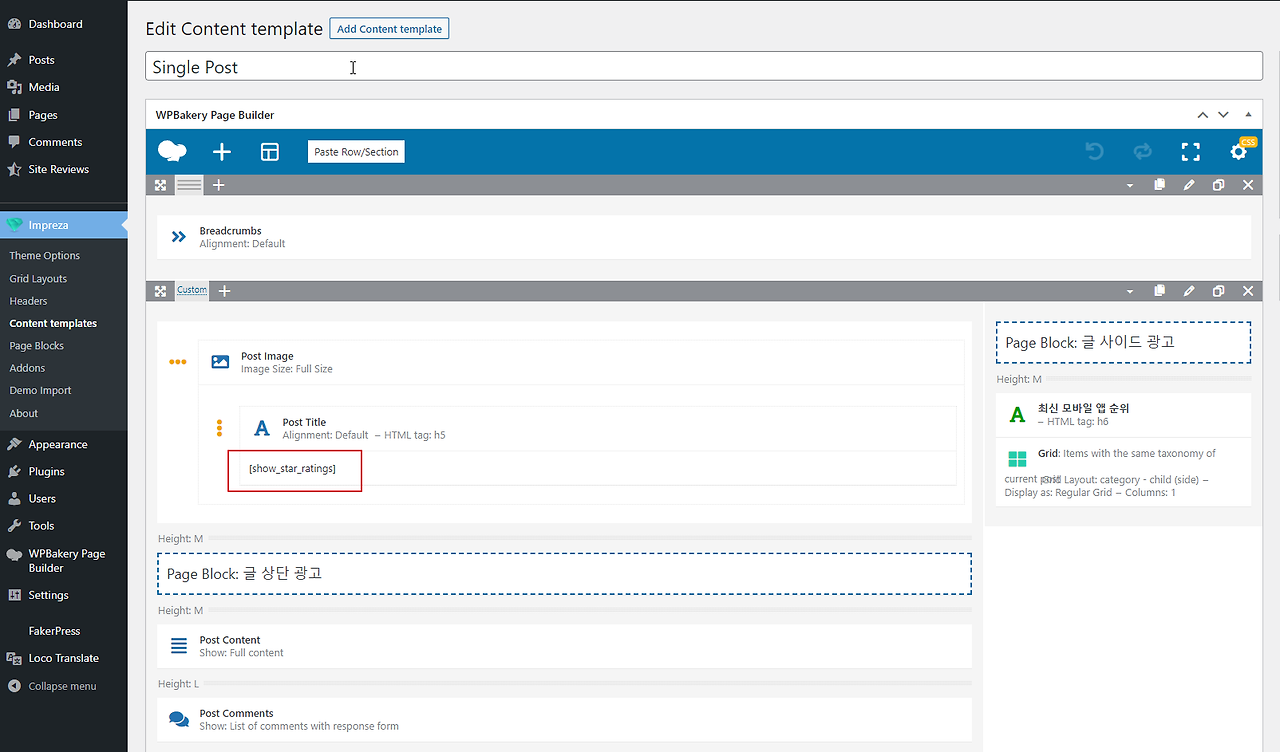1280x752 pixels.
Task: Click the horizontal orange dots inner row handle
Action: click(178, 362)
